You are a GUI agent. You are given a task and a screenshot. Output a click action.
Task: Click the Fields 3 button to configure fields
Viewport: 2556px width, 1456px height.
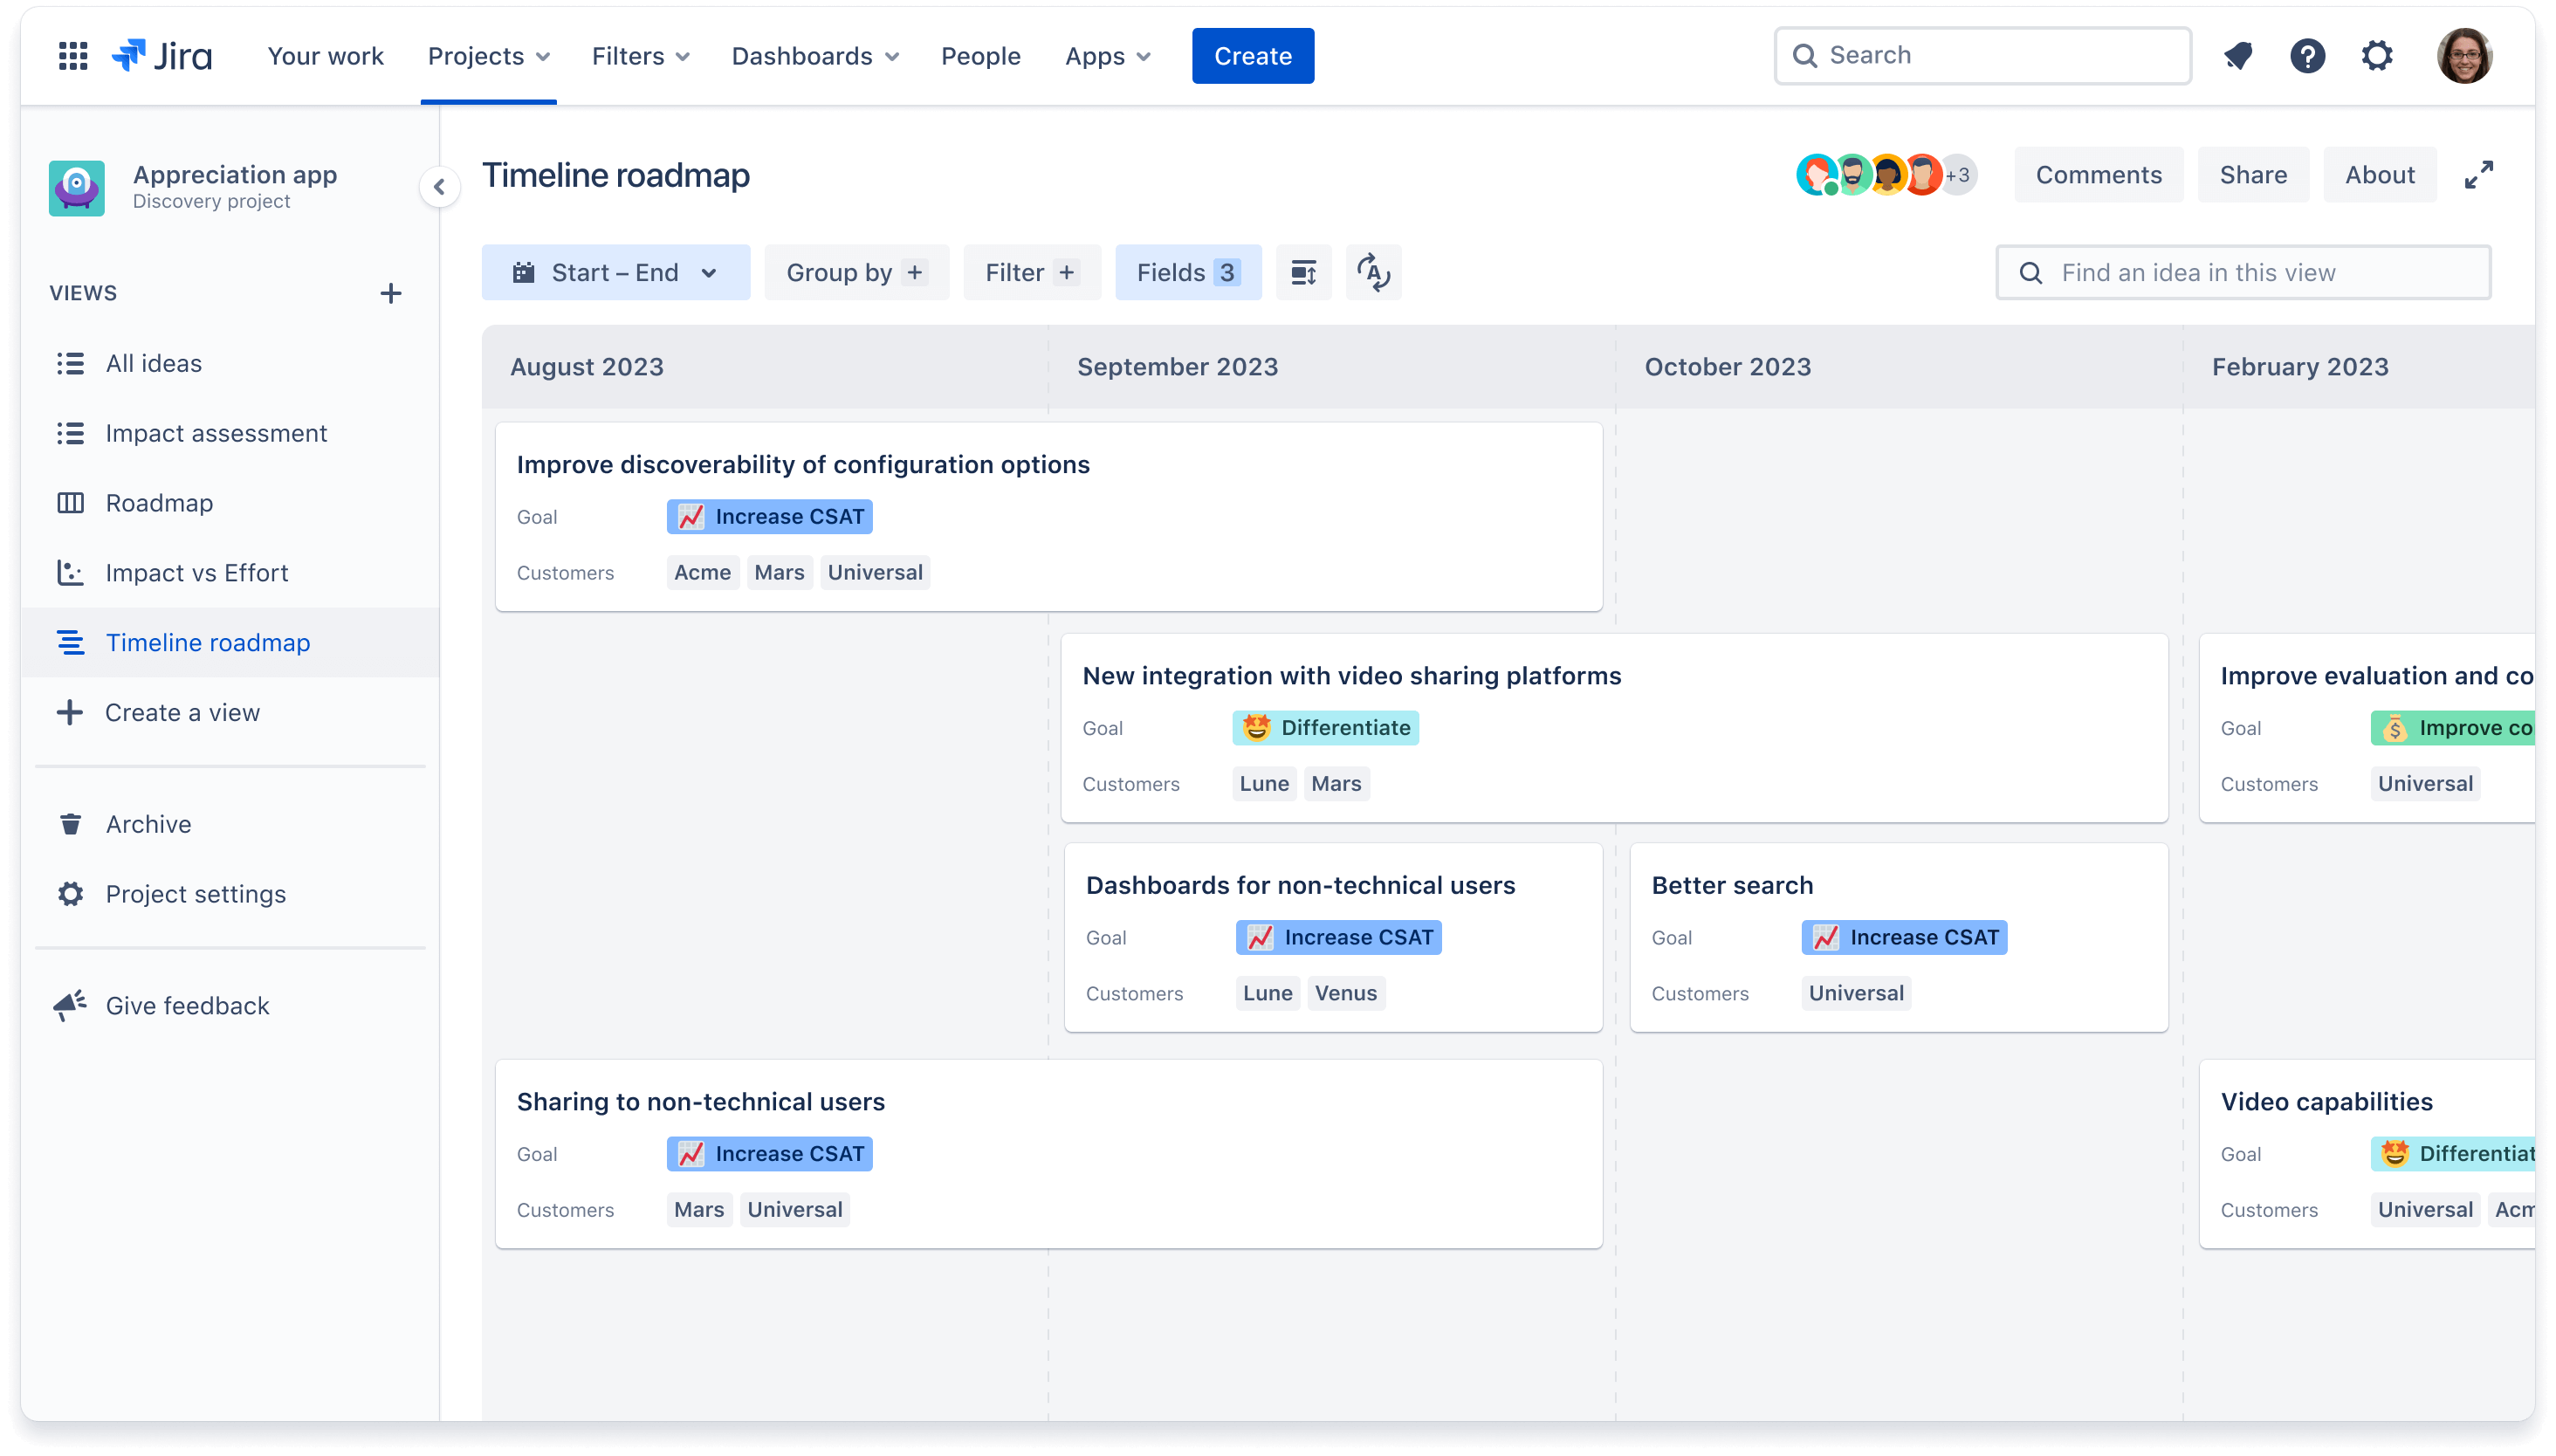1185,272
